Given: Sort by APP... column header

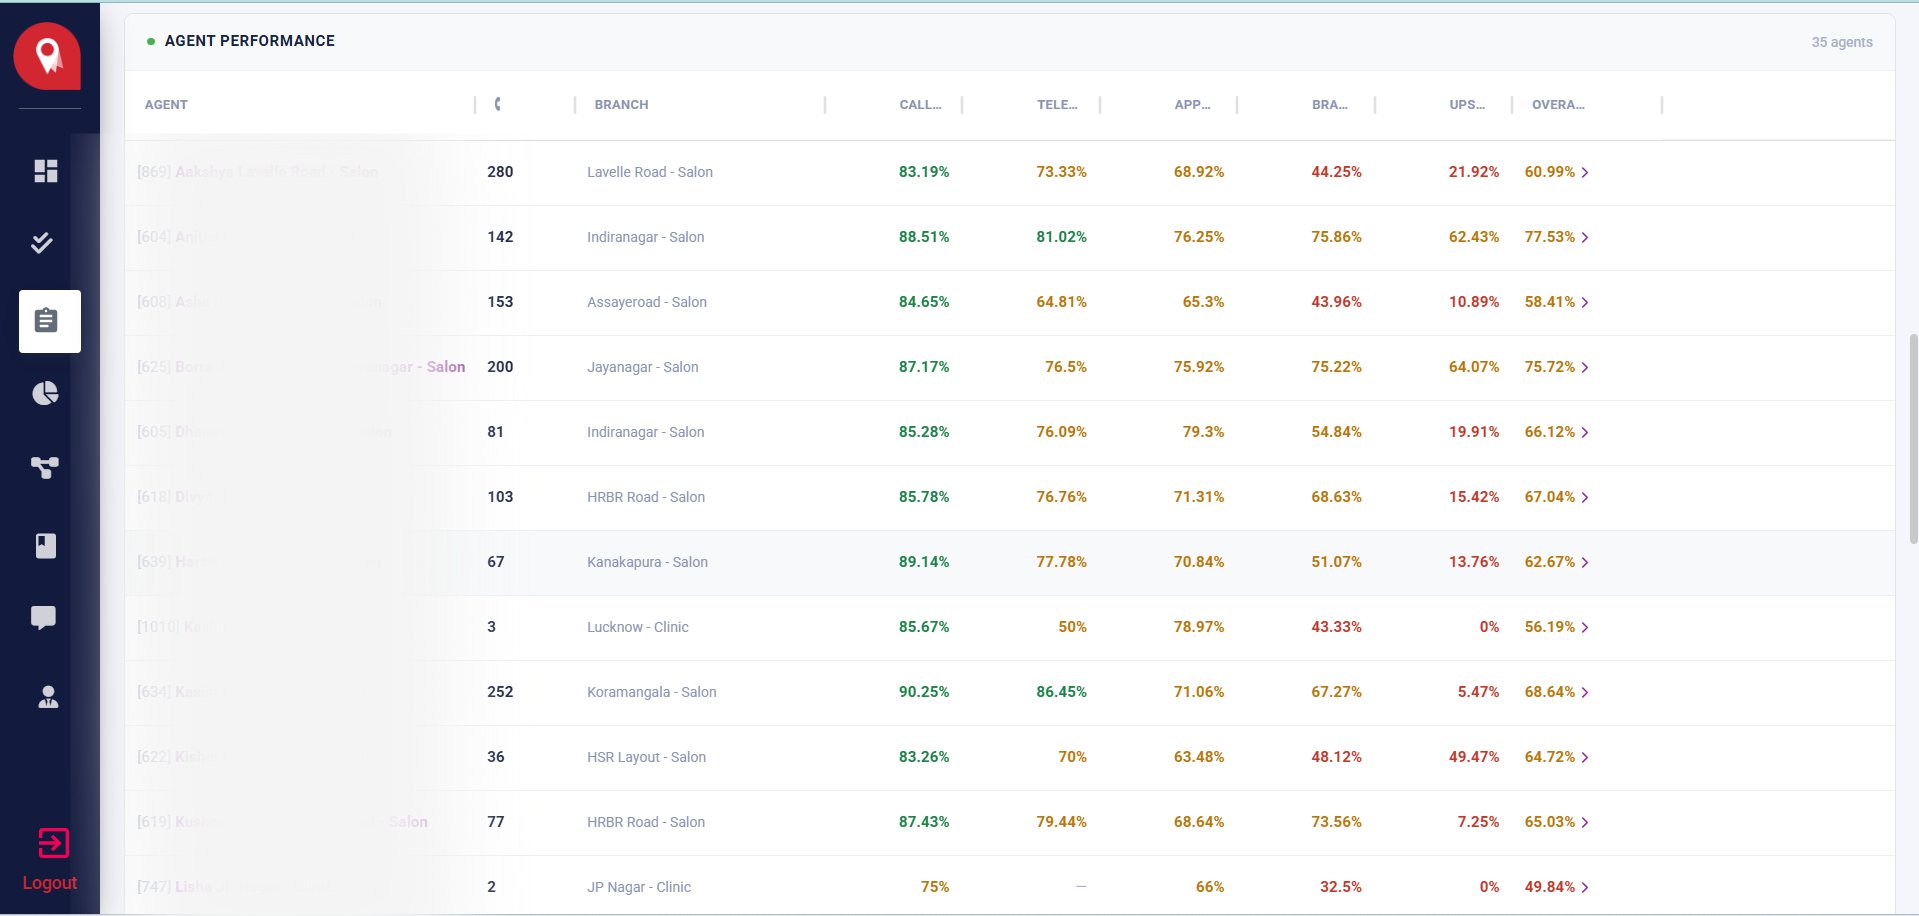Looking at the screenshot, I should pos(1192,104).
